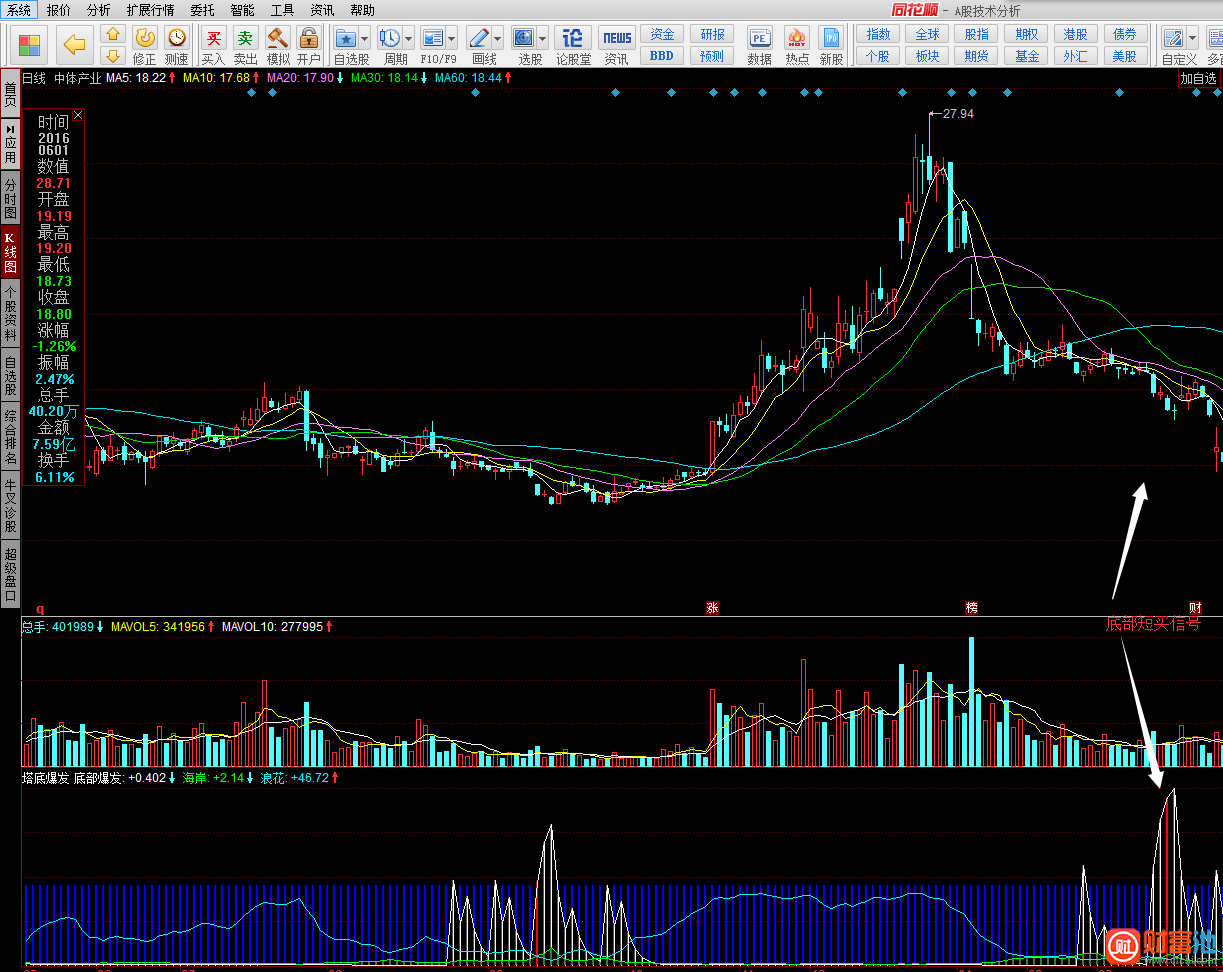
Task: Open the 买入 buy icon
Action: click(213, 38)
